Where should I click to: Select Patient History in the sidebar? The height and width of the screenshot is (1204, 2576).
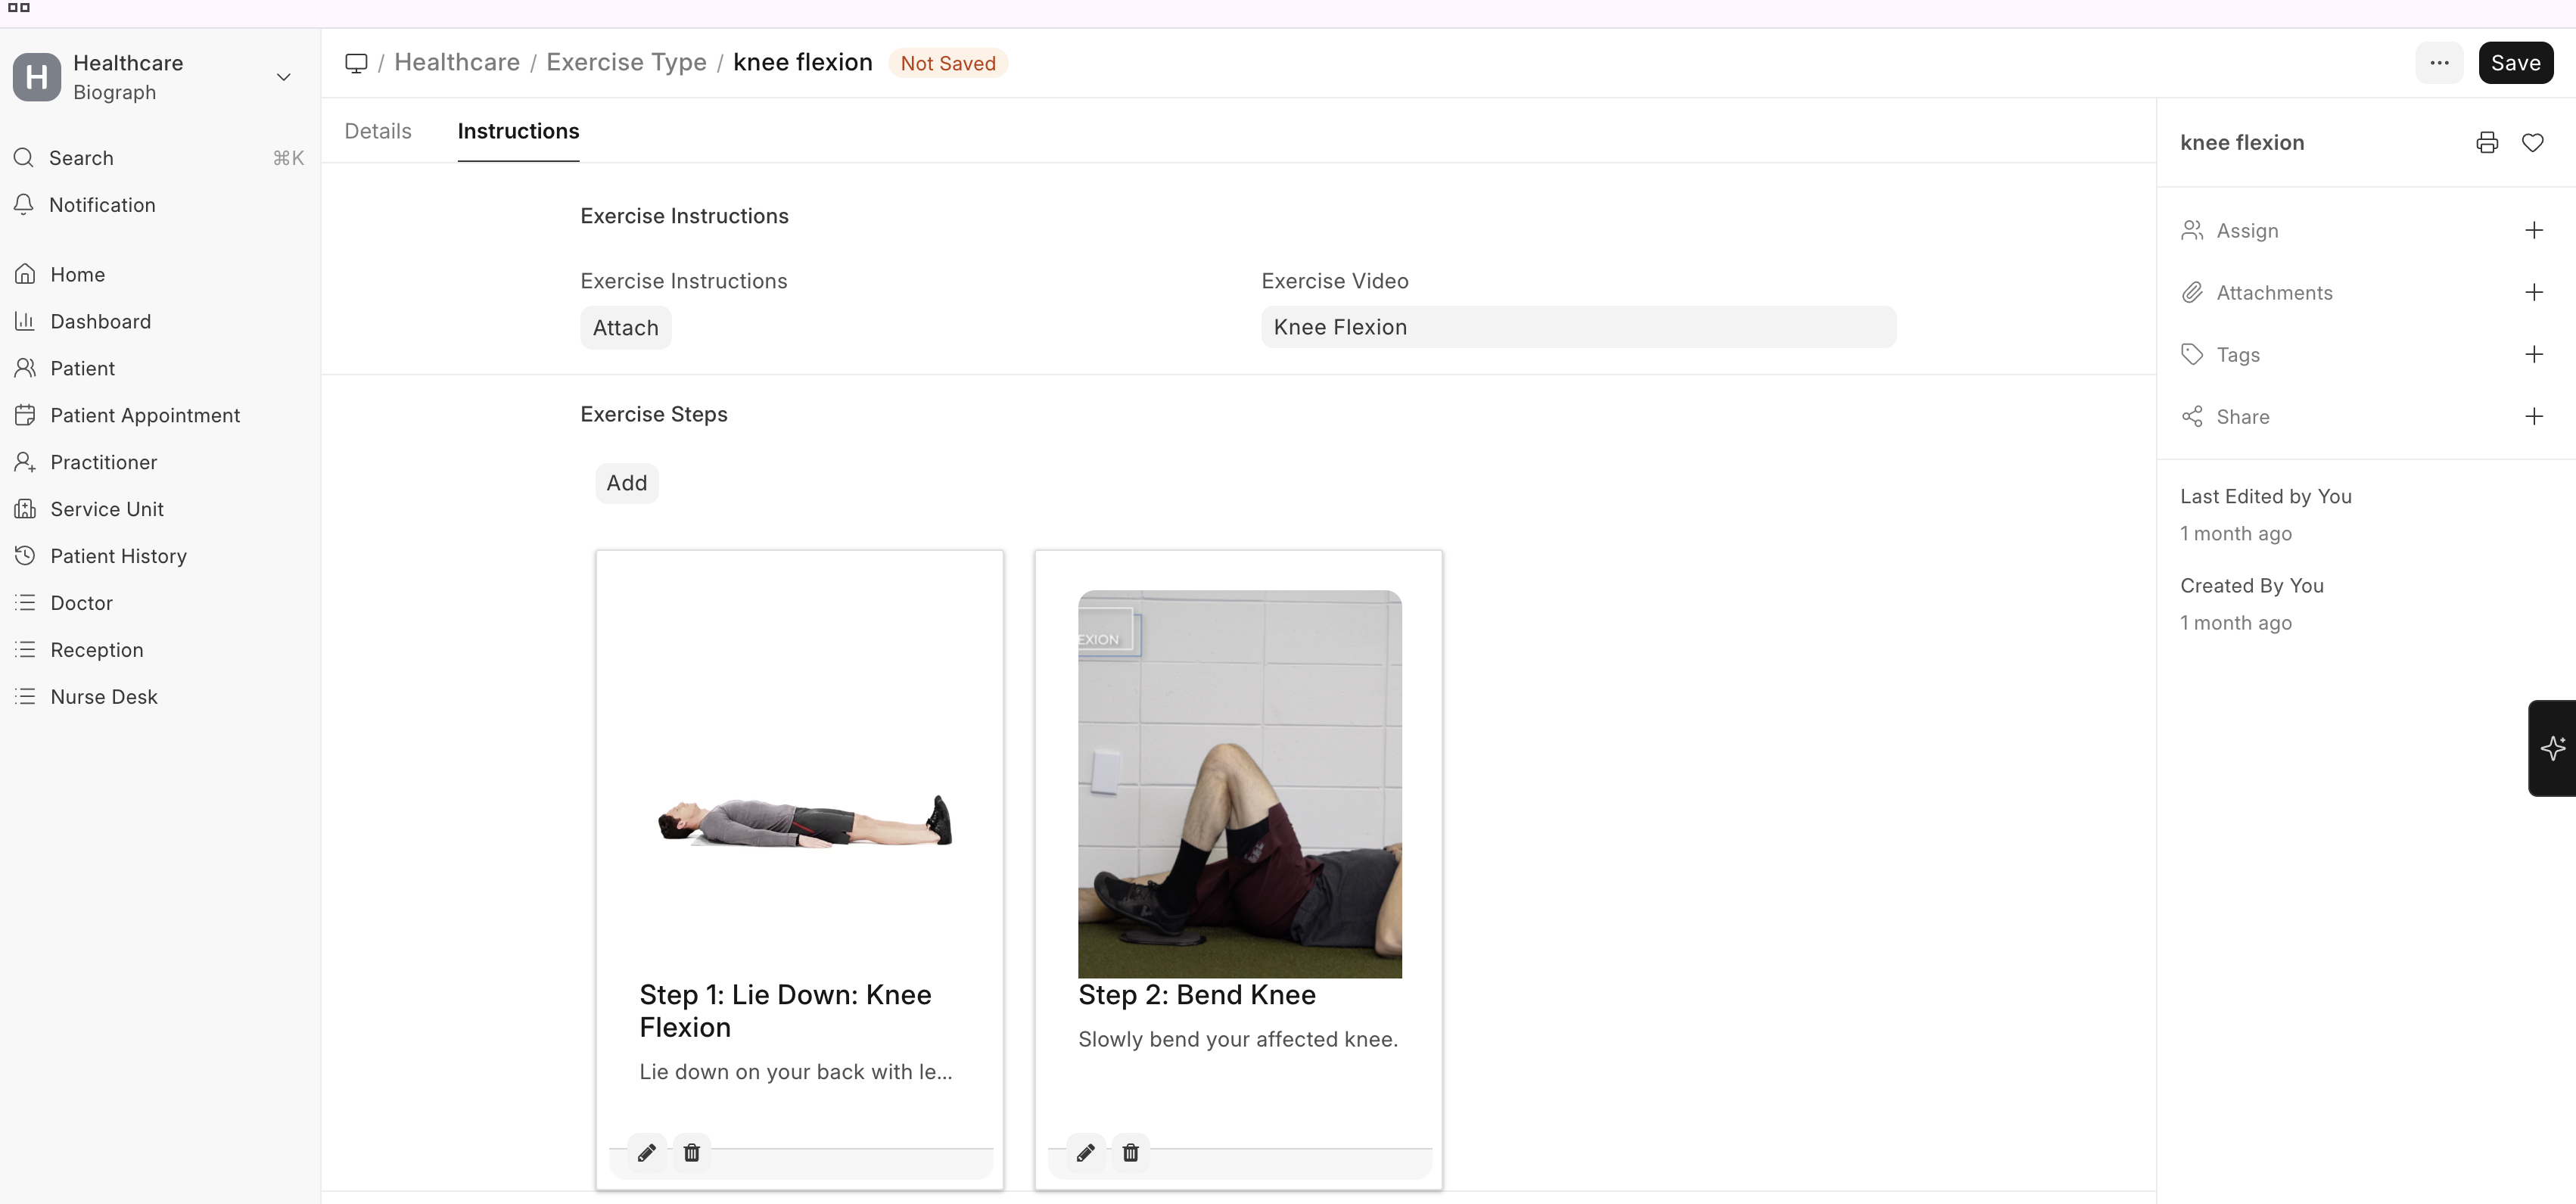pyautogui.click(x=118, y=556)
